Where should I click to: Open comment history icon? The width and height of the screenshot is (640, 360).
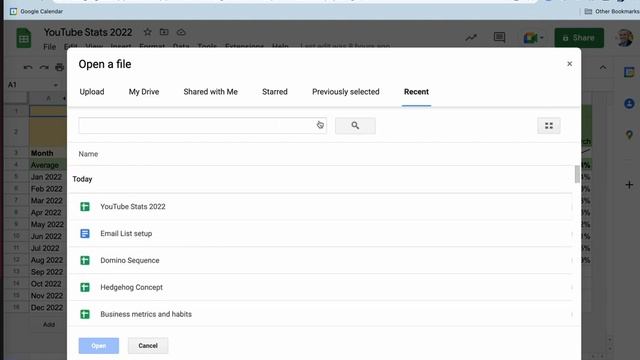pyautogui.click(x=499, y=38)
